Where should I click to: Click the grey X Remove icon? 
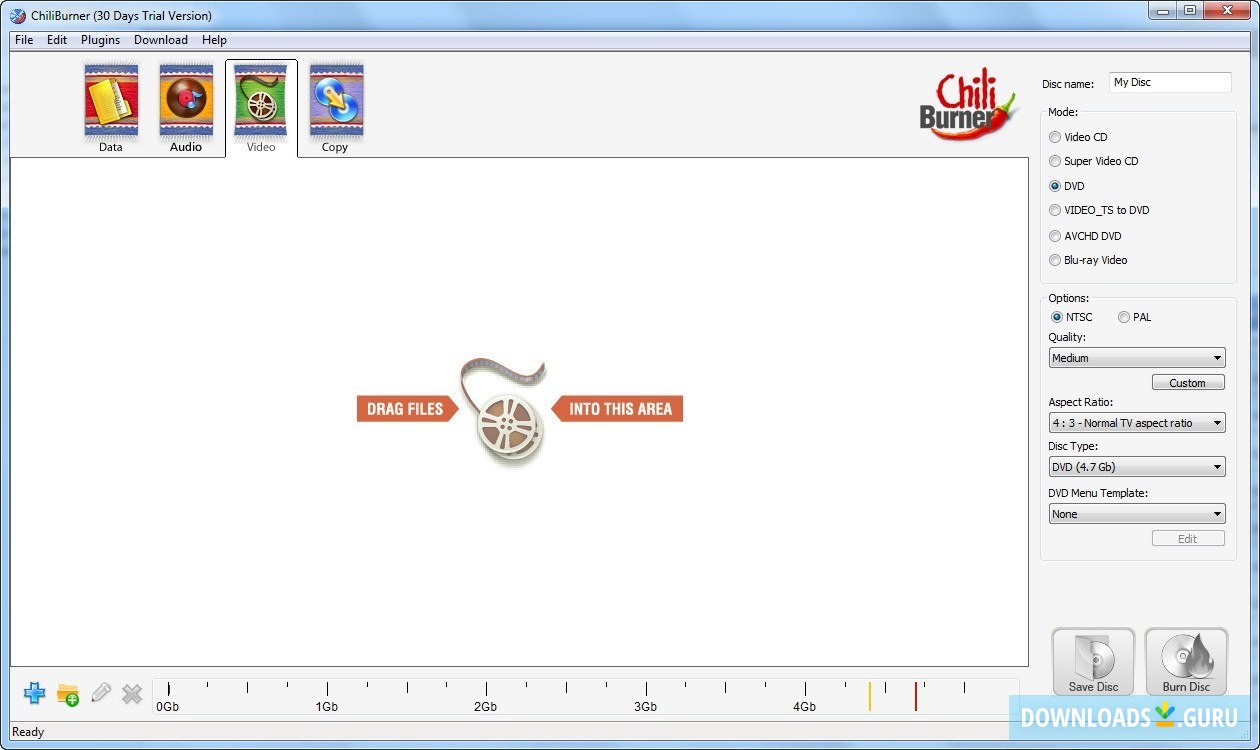pos(132,693)
